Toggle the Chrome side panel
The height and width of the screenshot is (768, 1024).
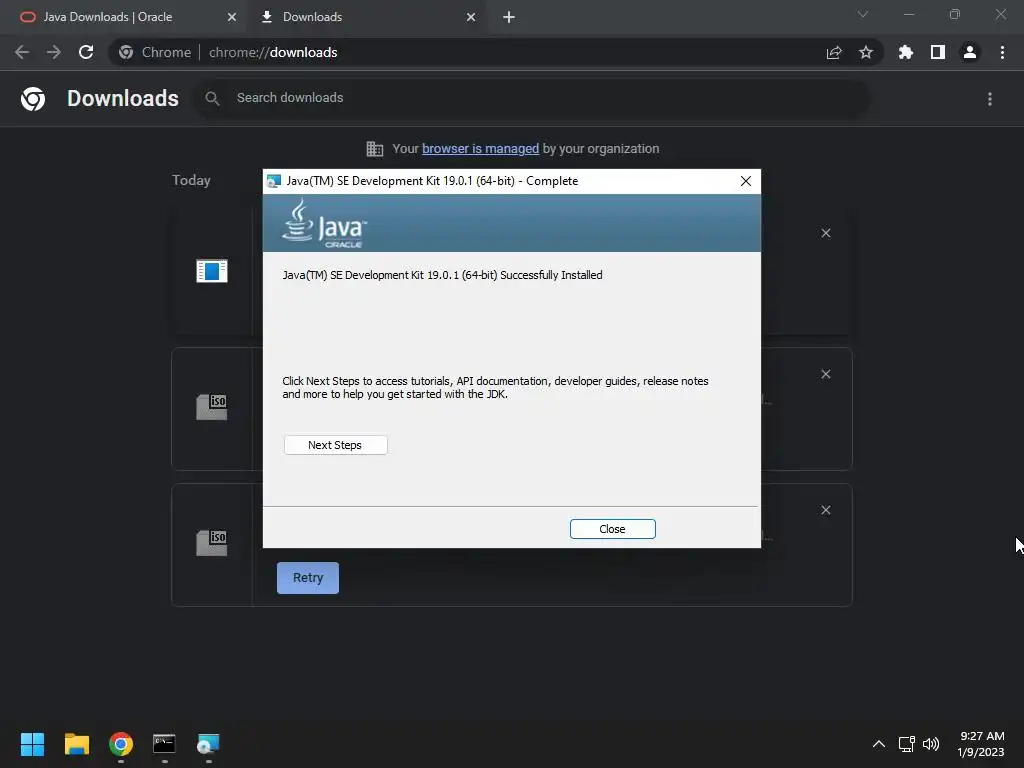click(938, 52)
